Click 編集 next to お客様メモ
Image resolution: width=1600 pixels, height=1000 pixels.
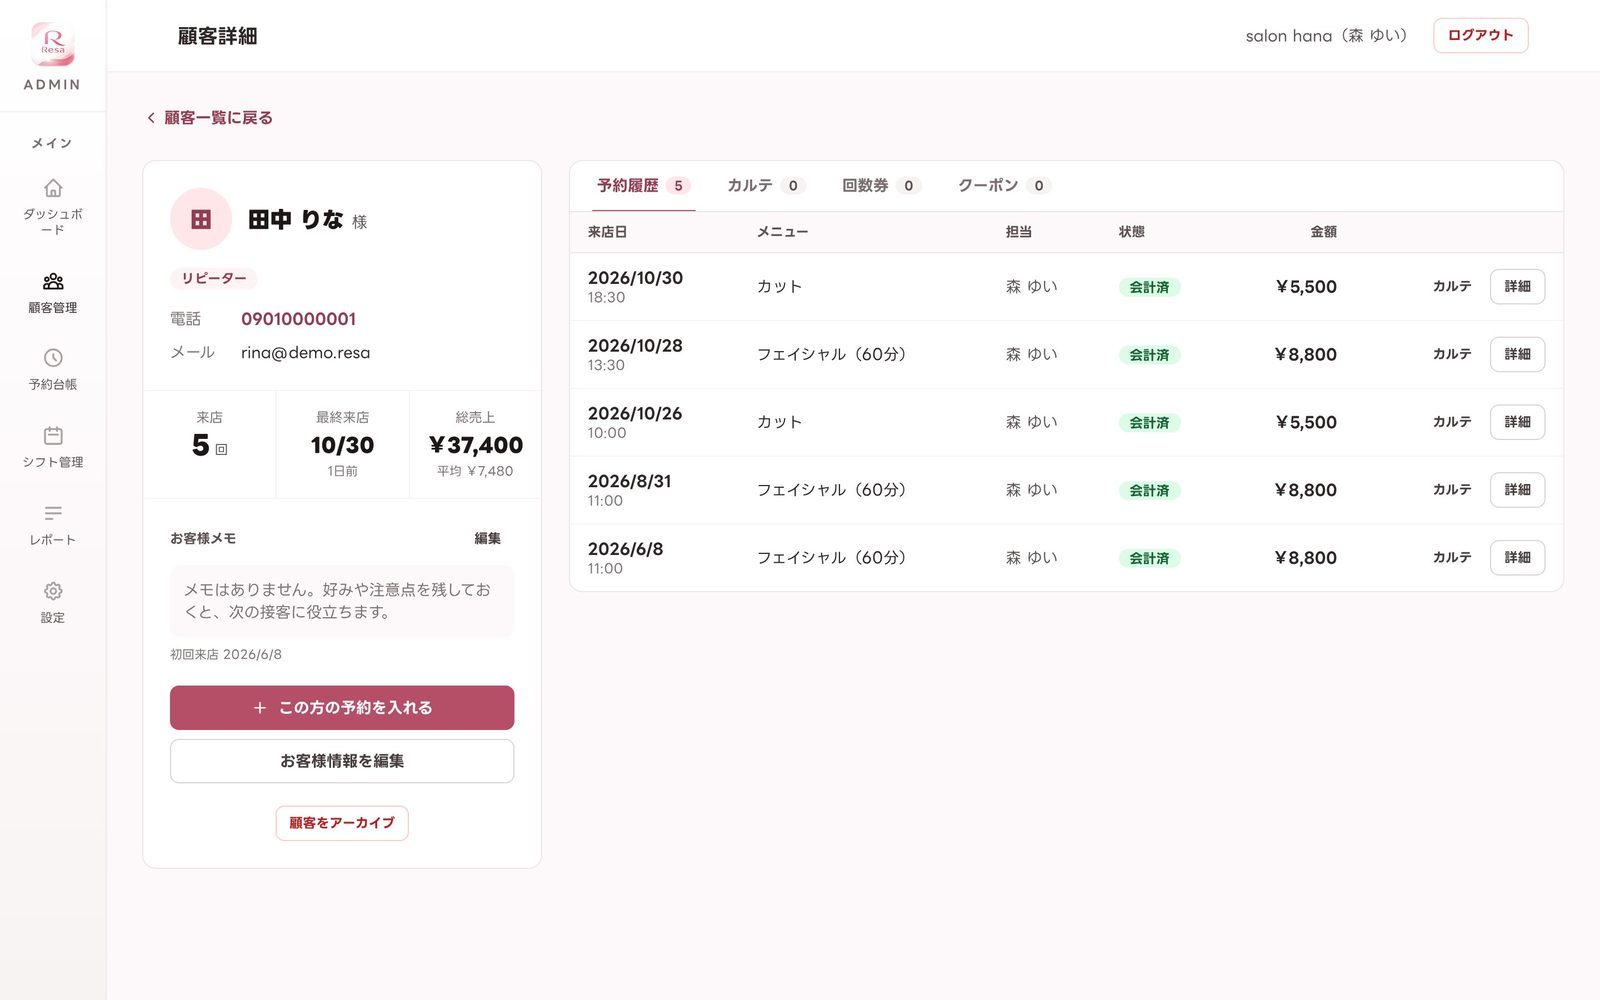487,539
